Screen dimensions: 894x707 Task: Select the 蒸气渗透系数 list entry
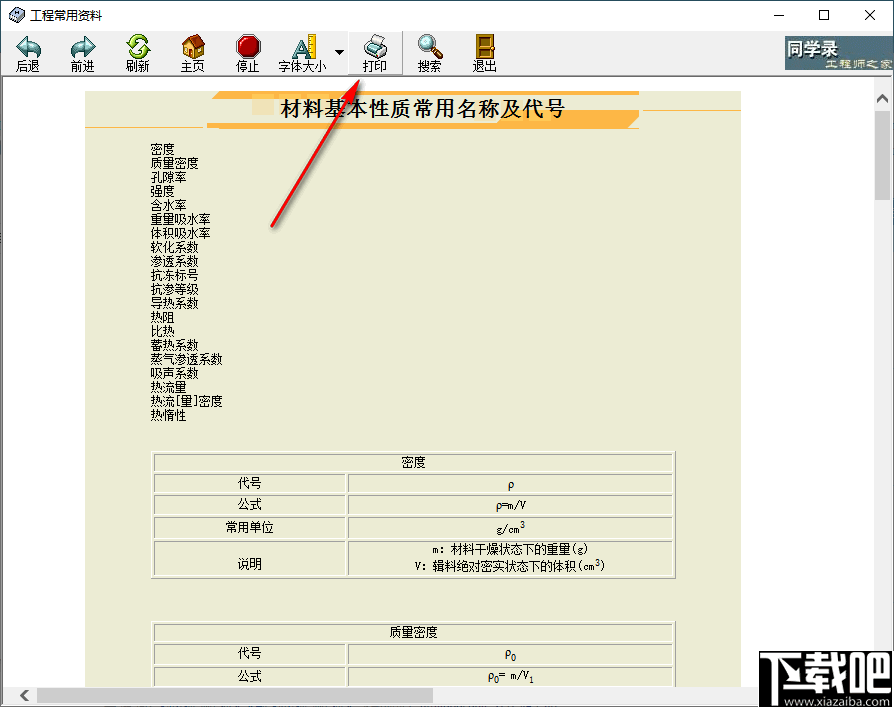186,359
